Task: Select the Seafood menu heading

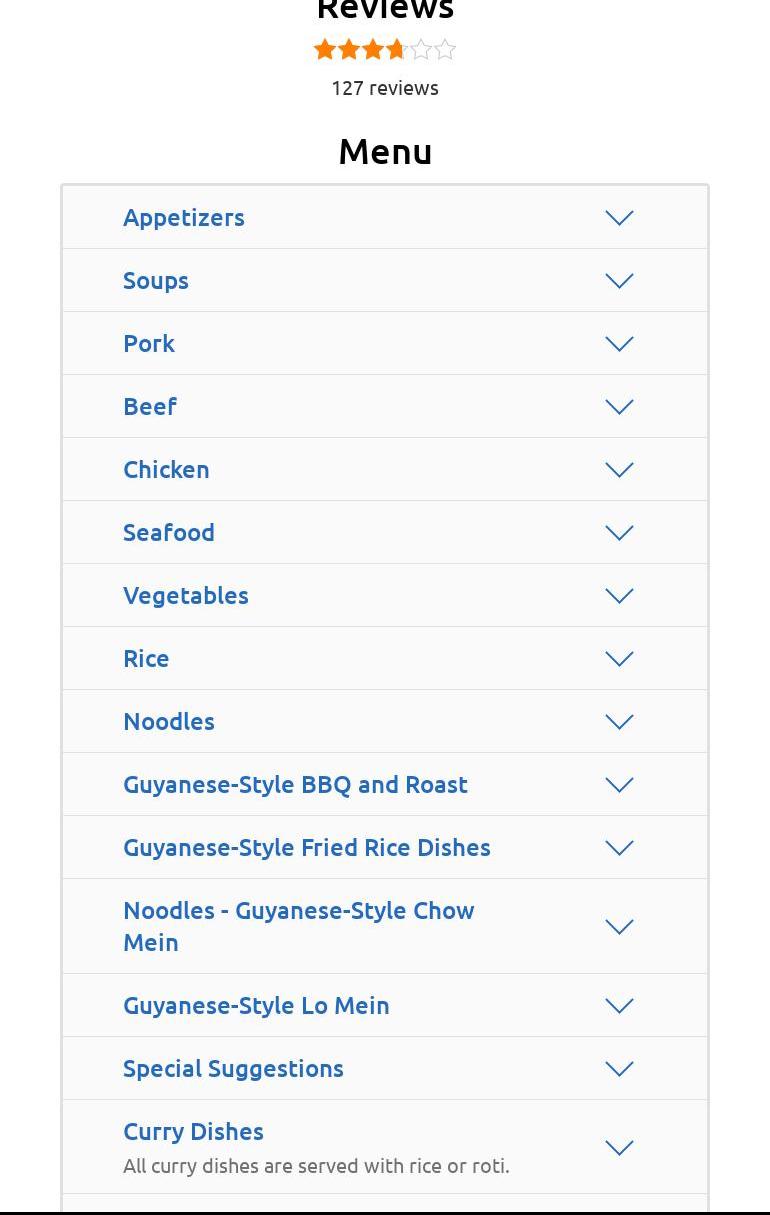Action: coord(168,532)
